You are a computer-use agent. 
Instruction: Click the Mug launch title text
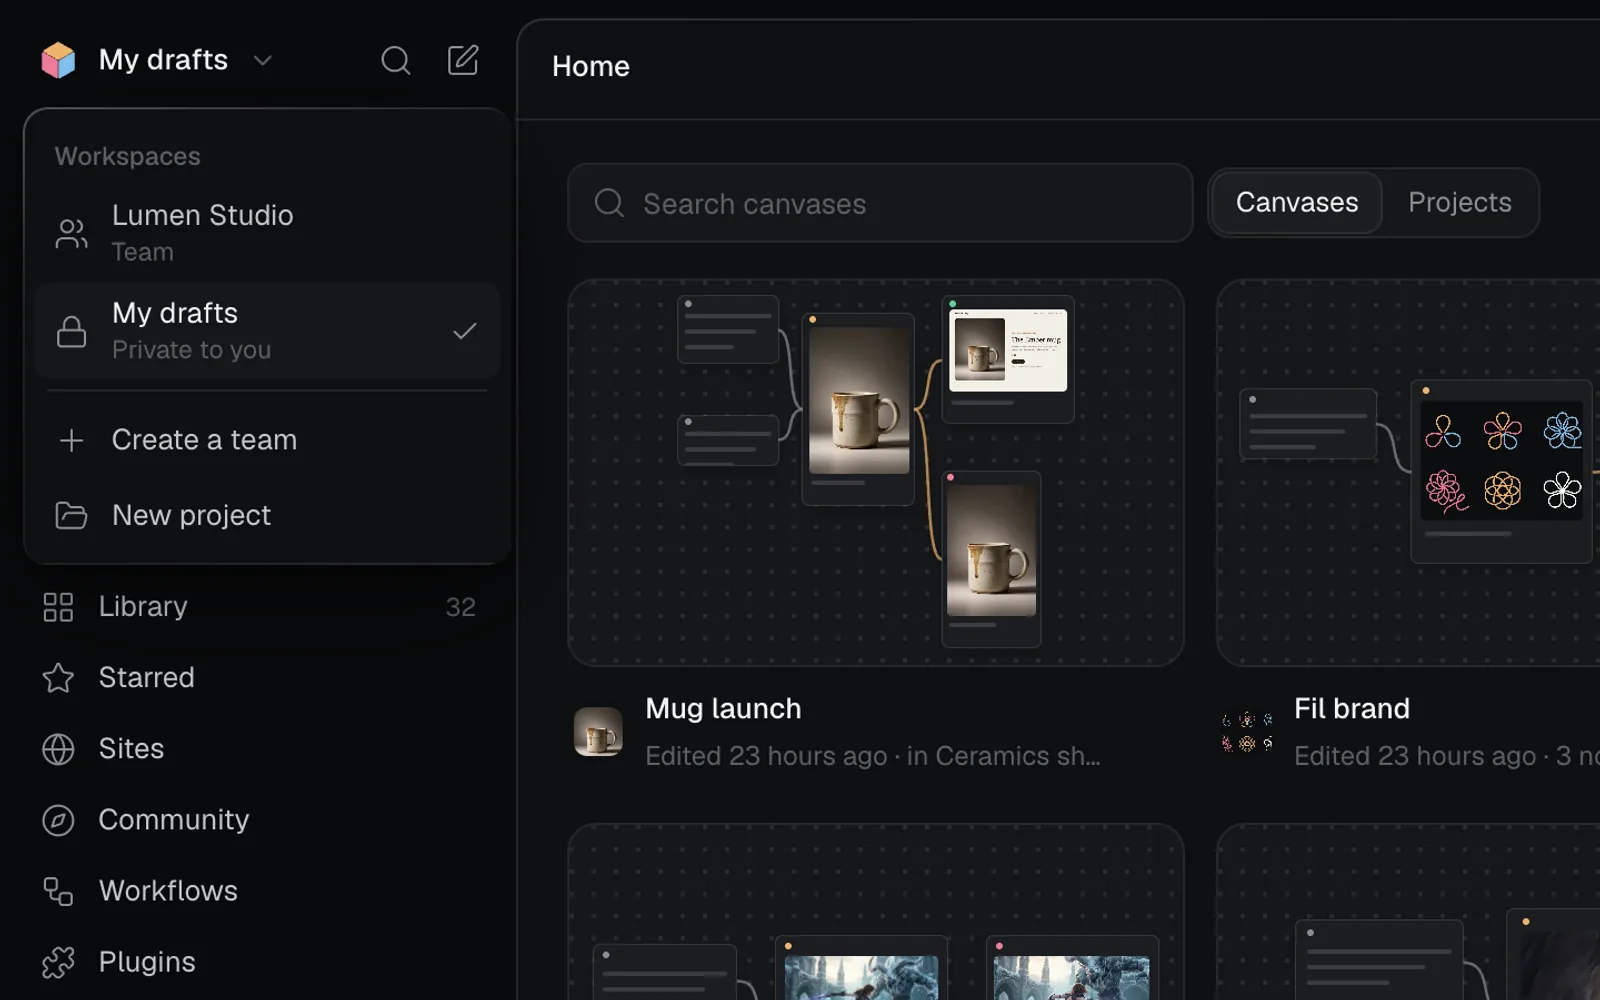pos(723,708)
